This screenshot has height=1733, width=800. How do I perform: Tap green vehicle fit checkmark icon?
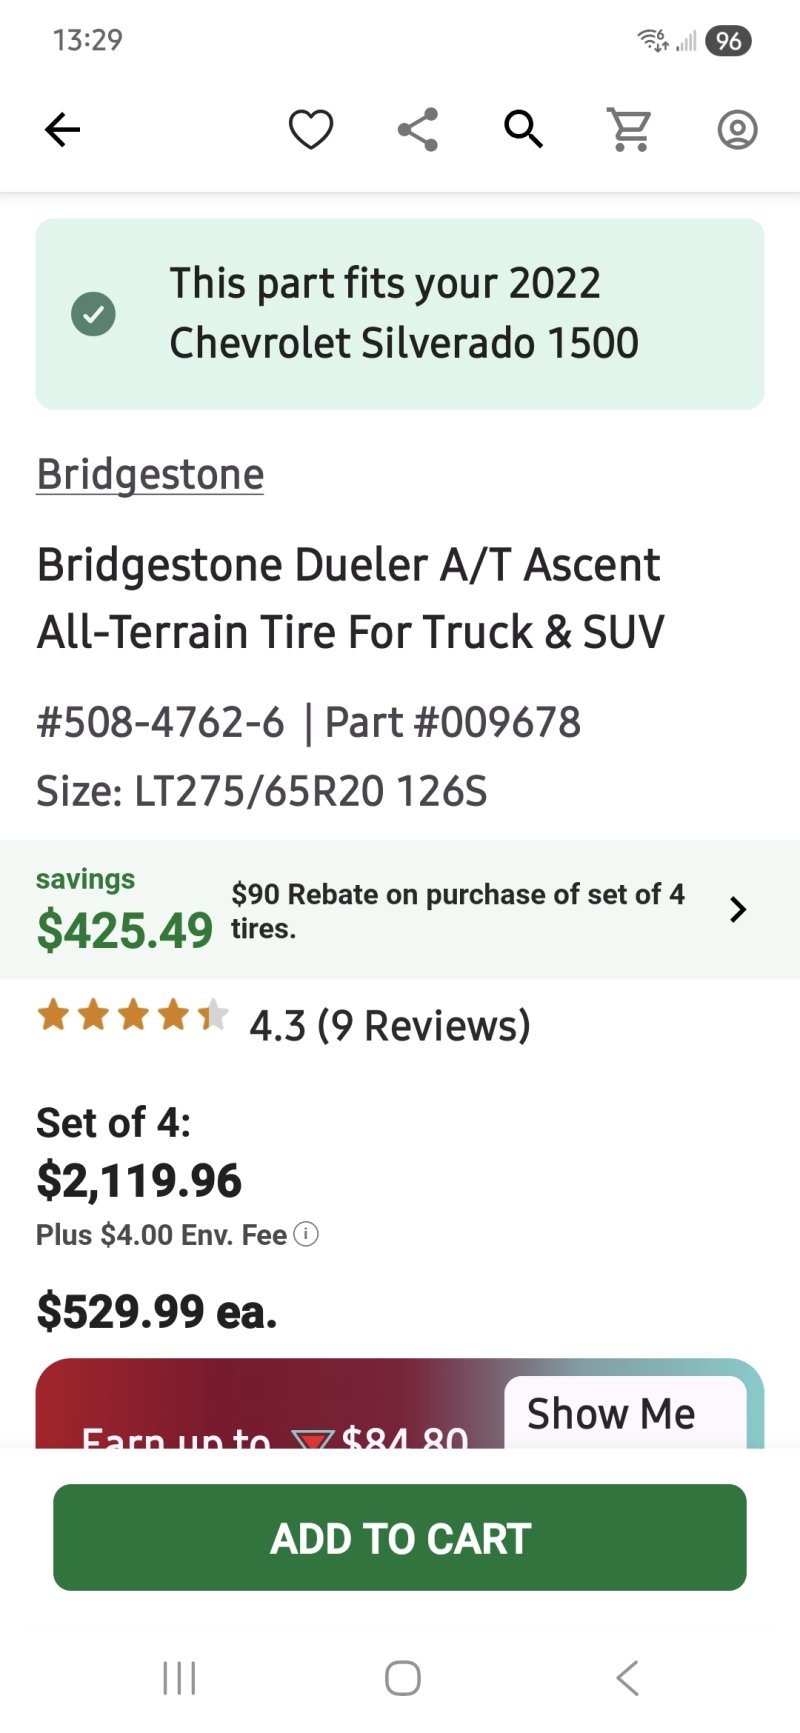coord(94,314)
